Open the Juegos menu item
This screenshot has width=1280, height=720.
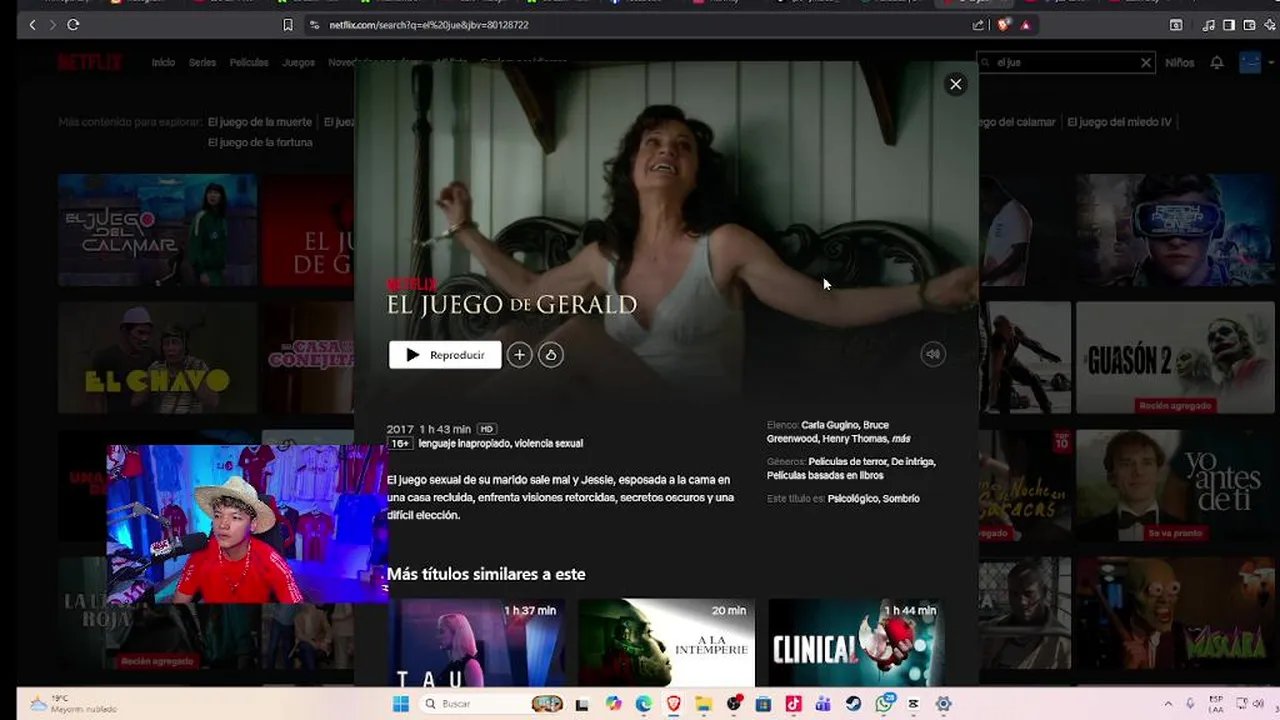[298, 62]
